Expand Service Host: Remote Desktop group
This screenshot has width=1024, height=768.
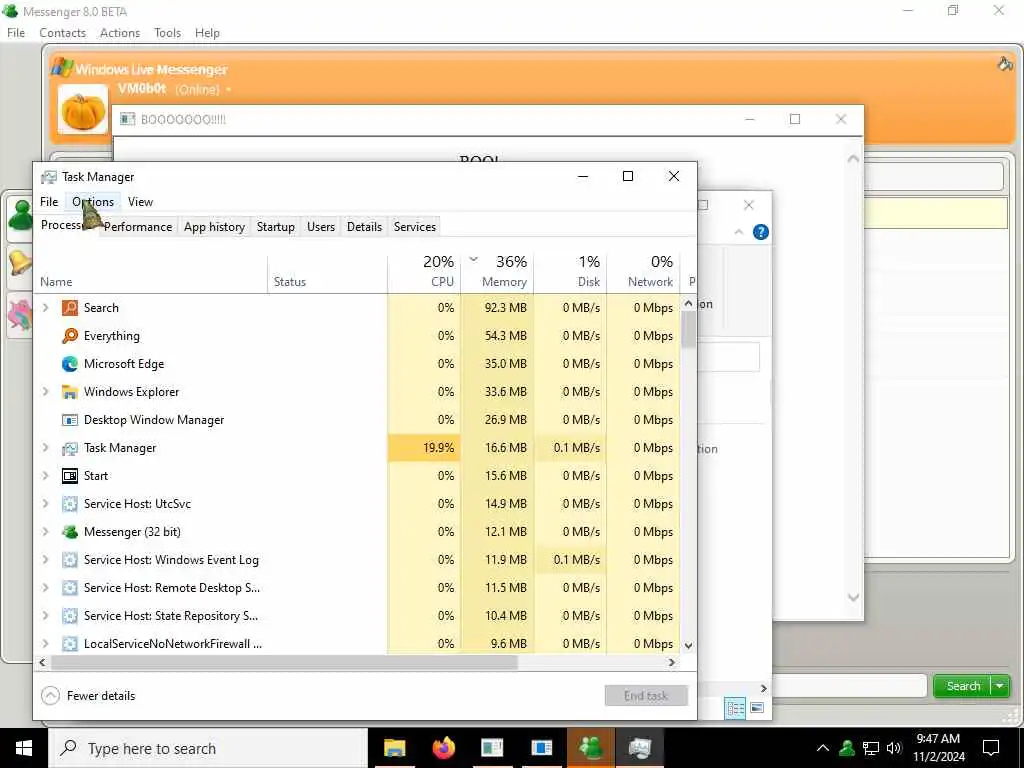(x=46, y=588)
